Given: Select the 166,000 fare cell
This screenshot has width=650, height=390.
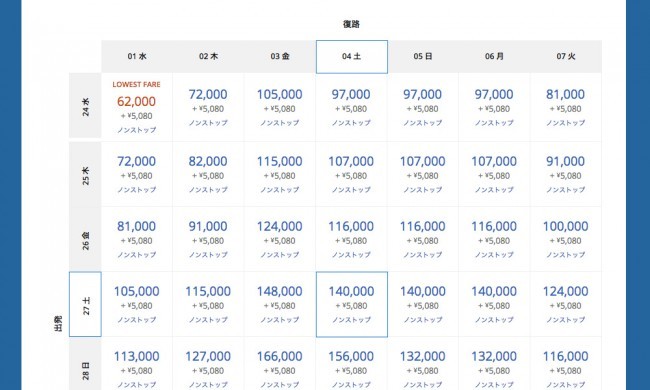Looking at the screenshot, I should (280, 363).
